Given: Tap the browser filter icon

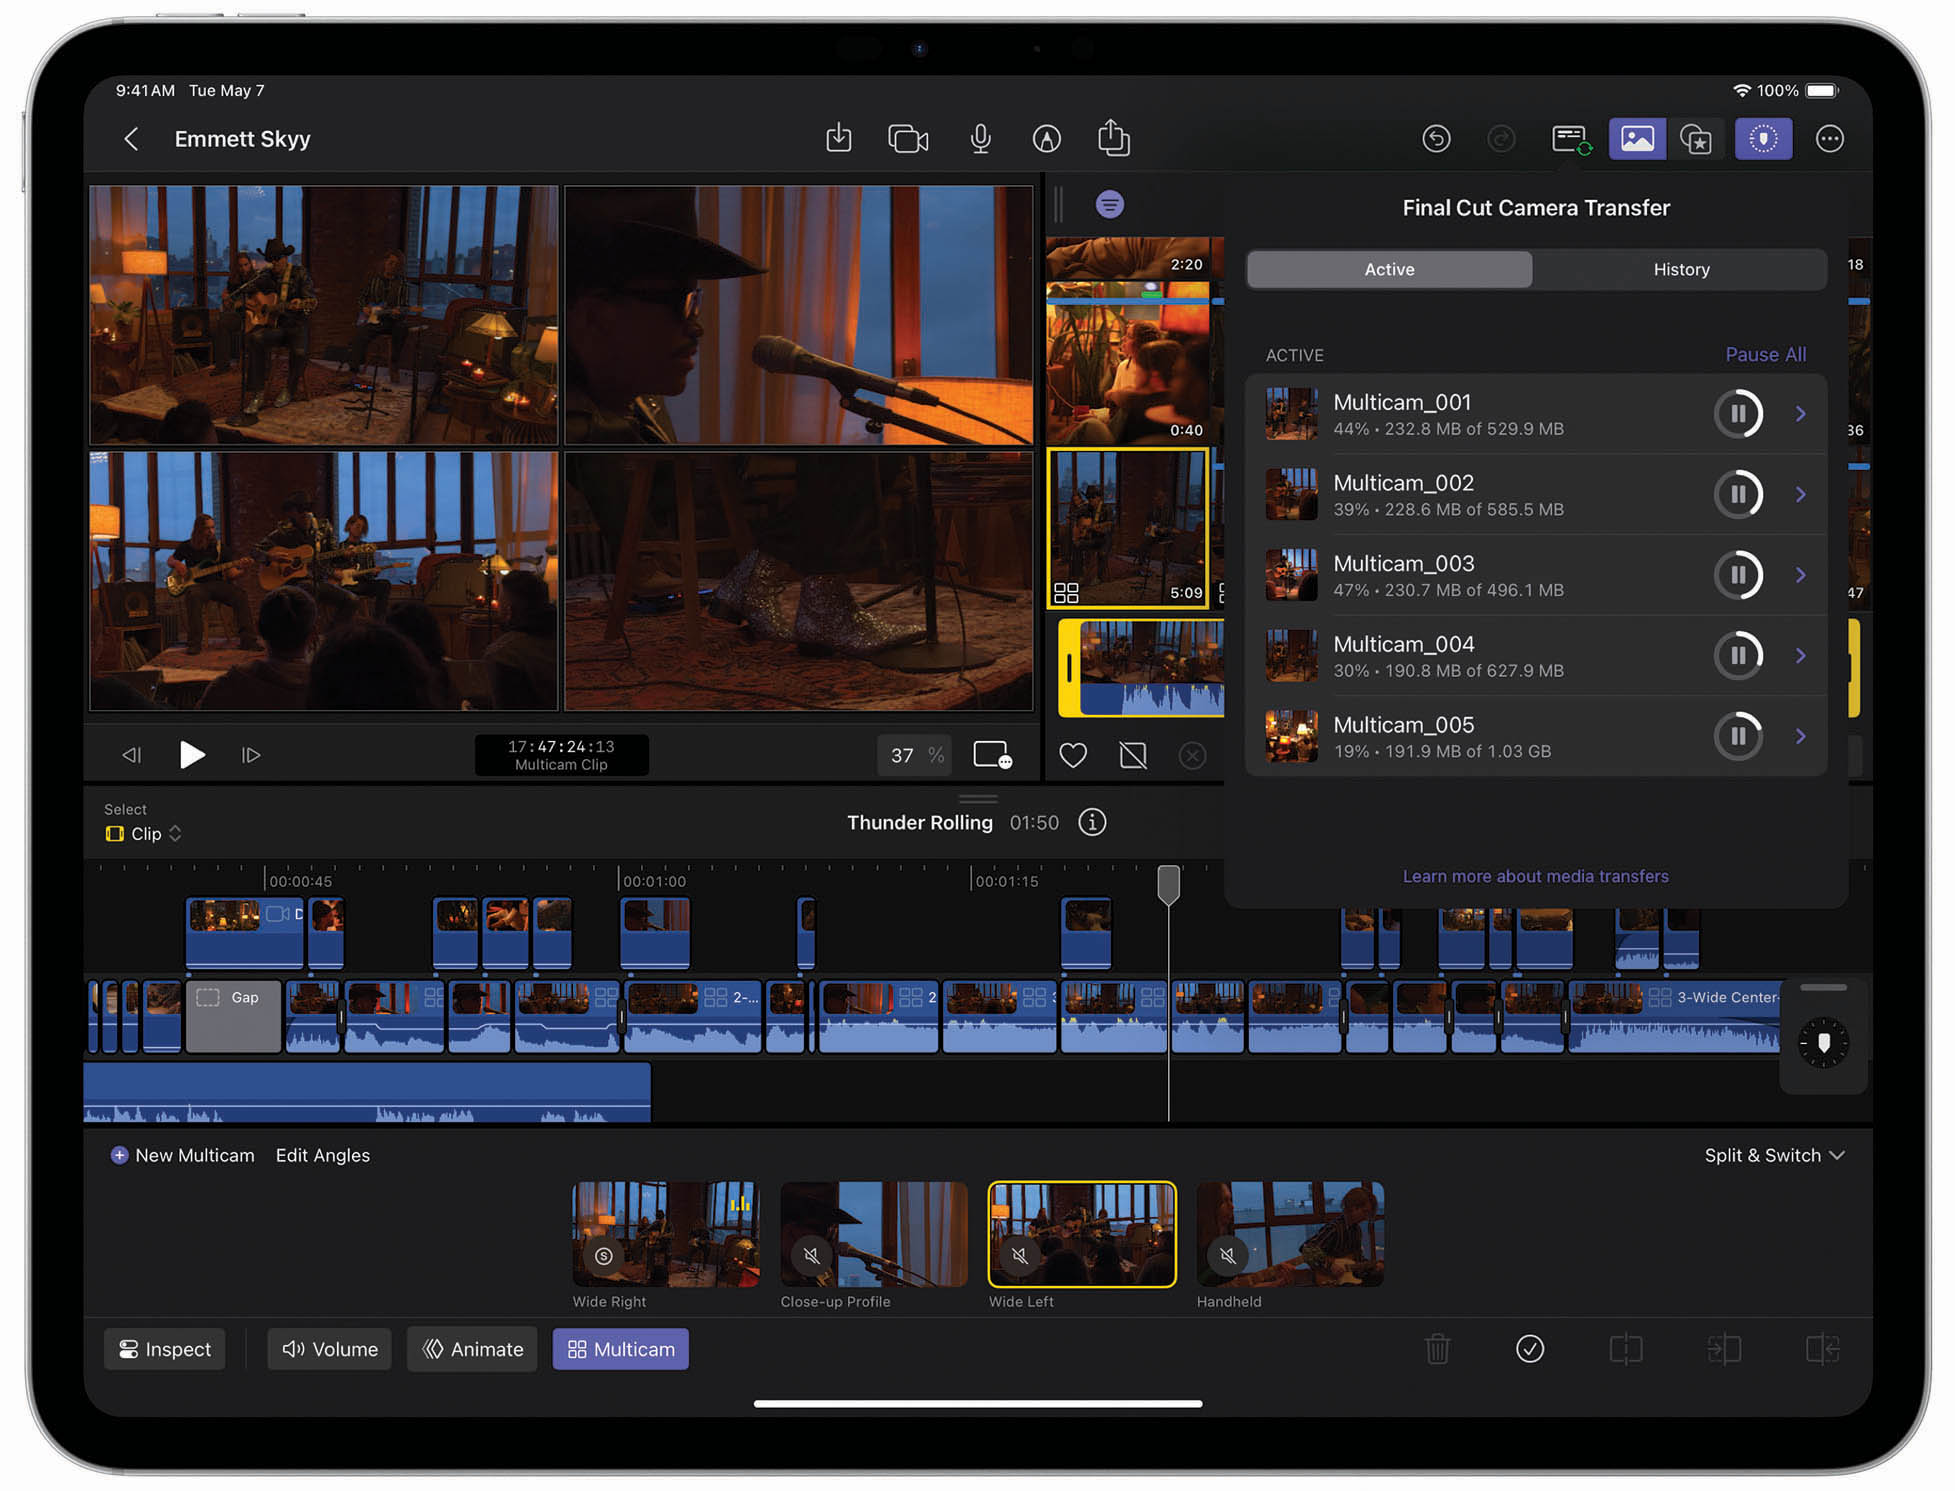Looking at the screenshot, I should click(x=1109, y=205).
